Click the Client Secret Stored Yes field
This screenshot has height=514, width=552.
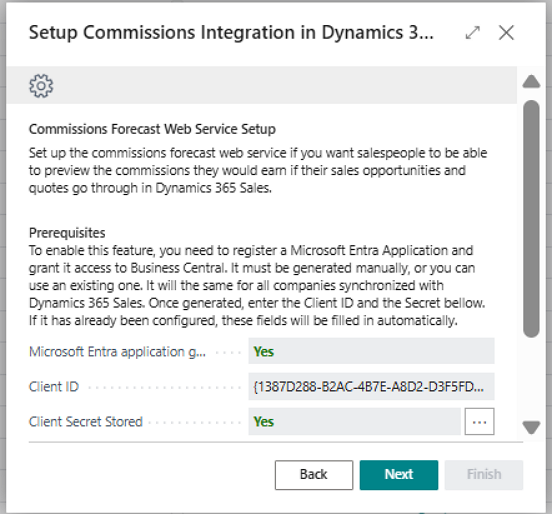click(x=354, y=421)
